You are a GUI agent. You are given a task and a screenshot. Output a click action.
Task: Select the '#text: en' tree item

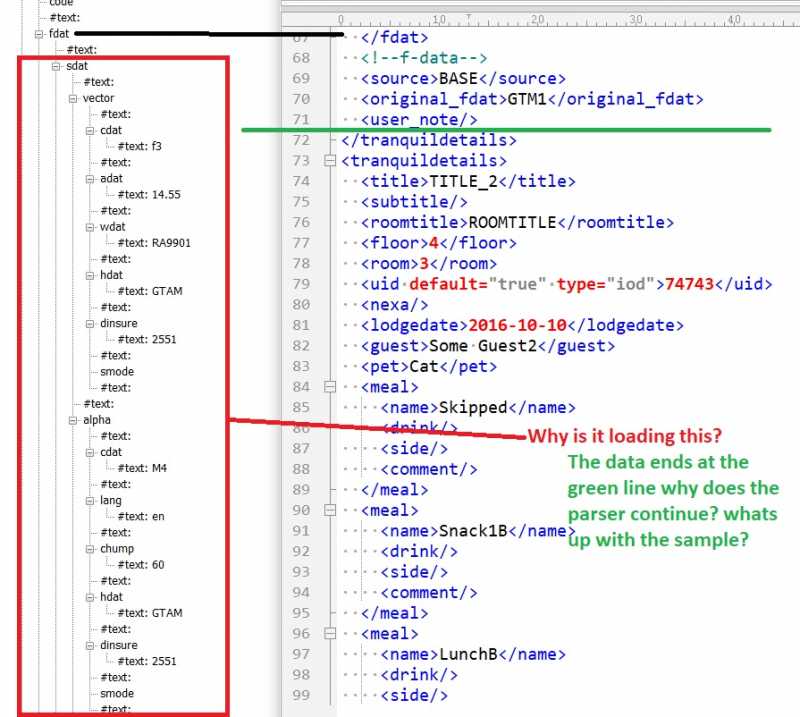tap(141, 516)
